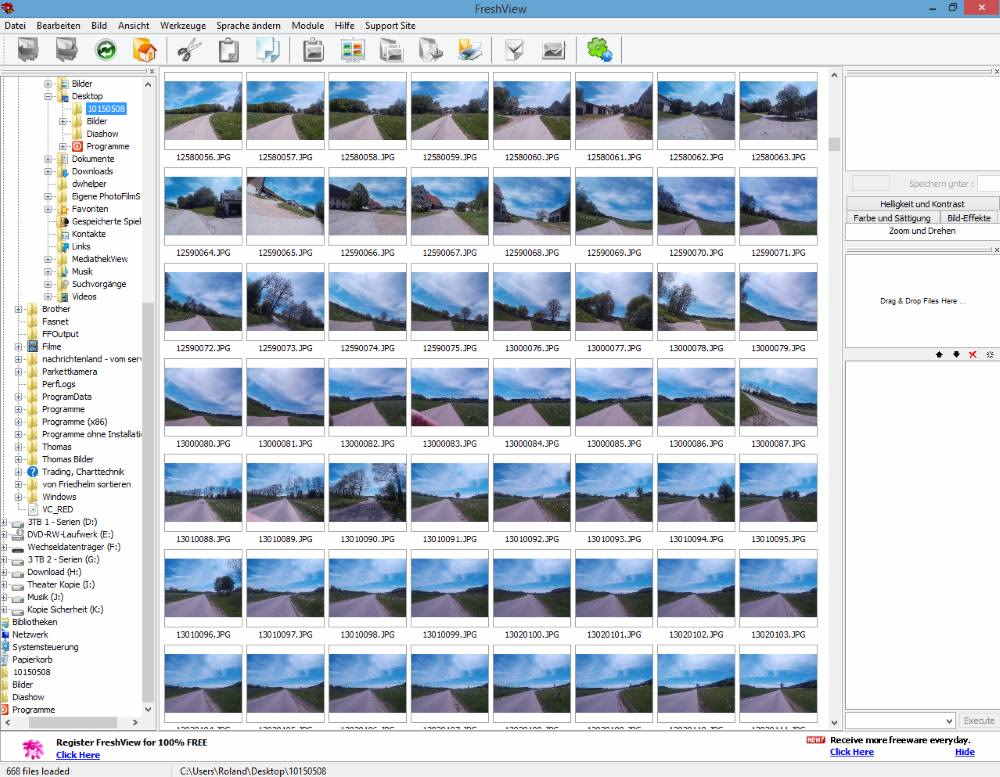
Task: Click the red X remove icon
Action: (972, 354)
